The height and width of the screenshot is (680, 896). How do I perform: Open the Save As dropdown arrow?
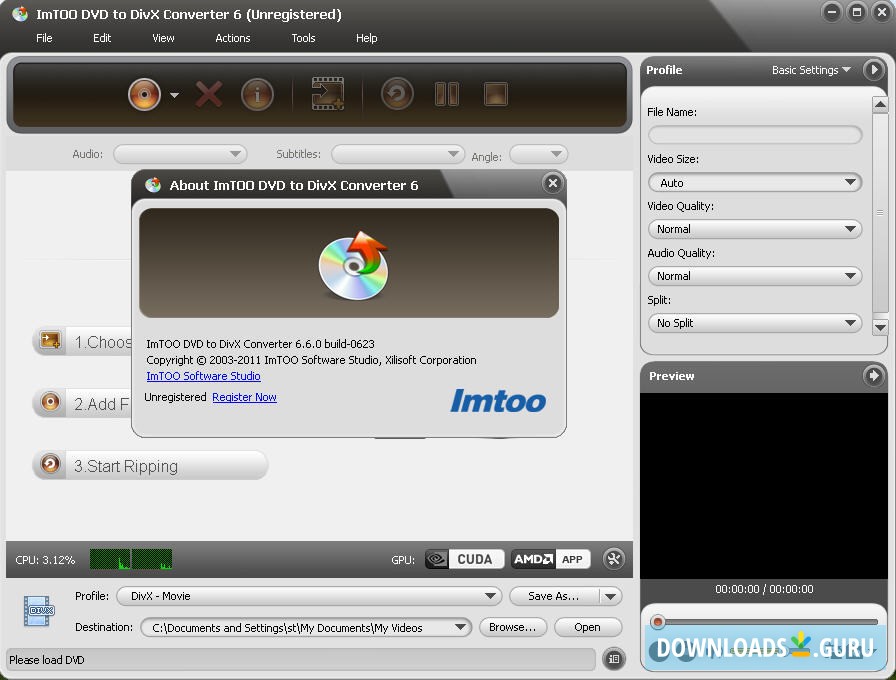click(x=611, y=596)
